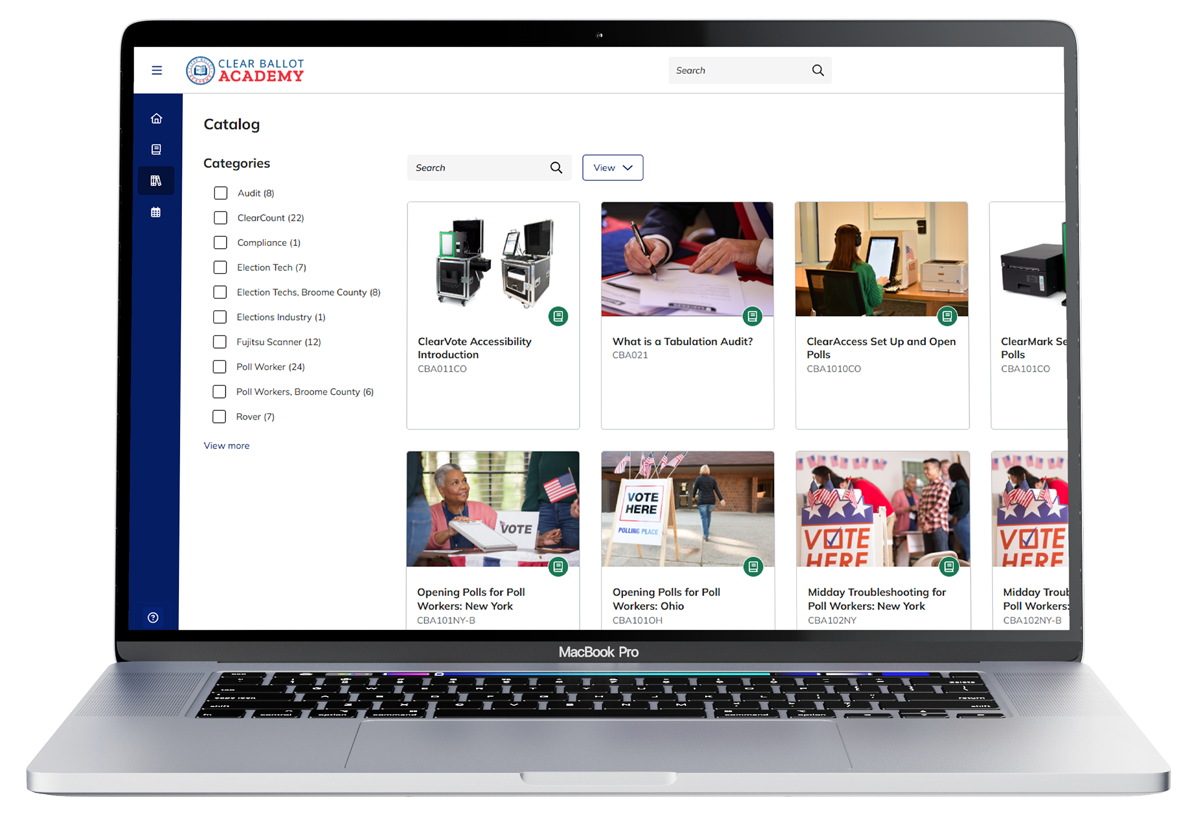Click the voting booth thumbnail for CBA102NY course
1200x819 pixels.
pos(883,509)
